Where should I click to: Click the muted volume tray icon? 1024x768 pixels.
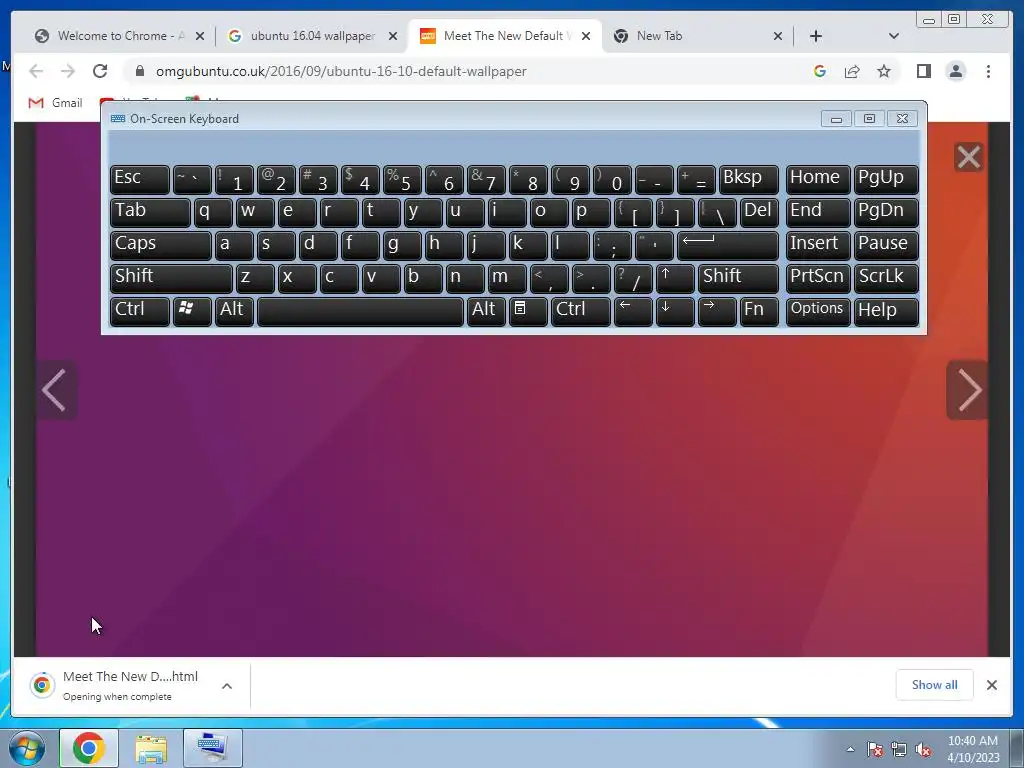coord(923,749)
